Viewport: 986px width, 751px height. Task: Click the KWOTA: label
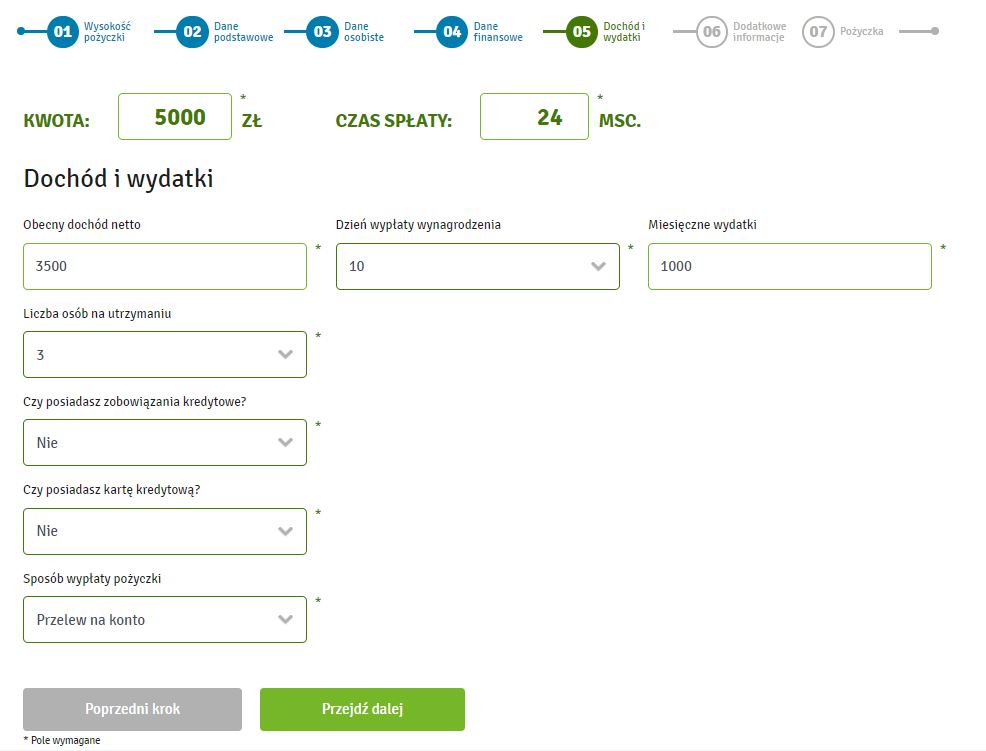click(x=57, y=120)
